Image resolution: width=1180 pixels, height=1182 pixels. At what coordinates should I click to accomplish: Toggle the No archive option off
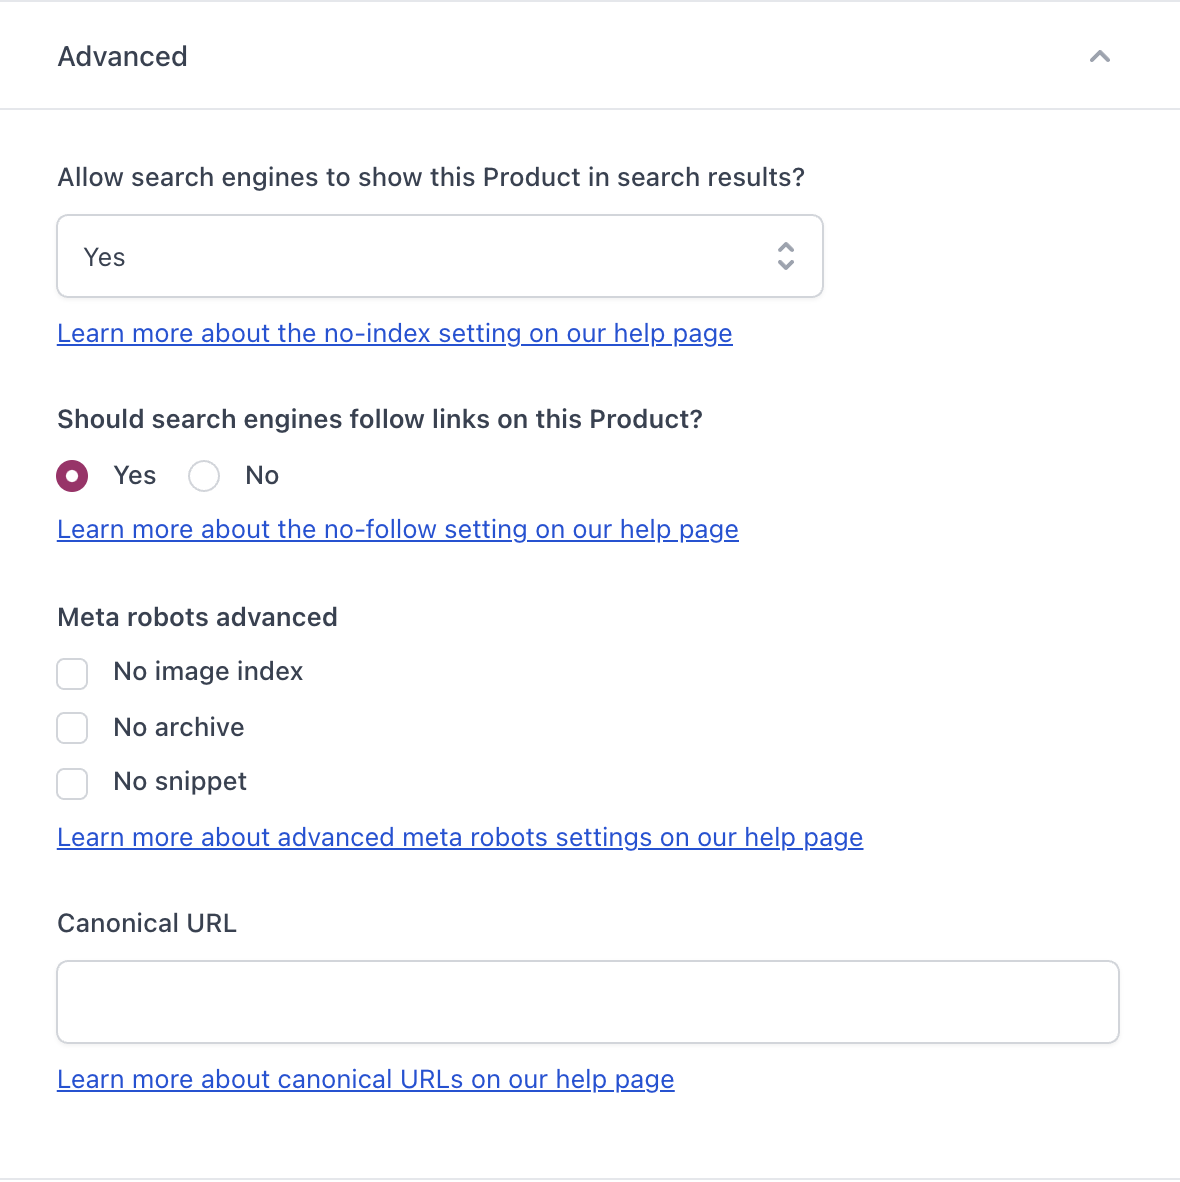click(71, 728)
